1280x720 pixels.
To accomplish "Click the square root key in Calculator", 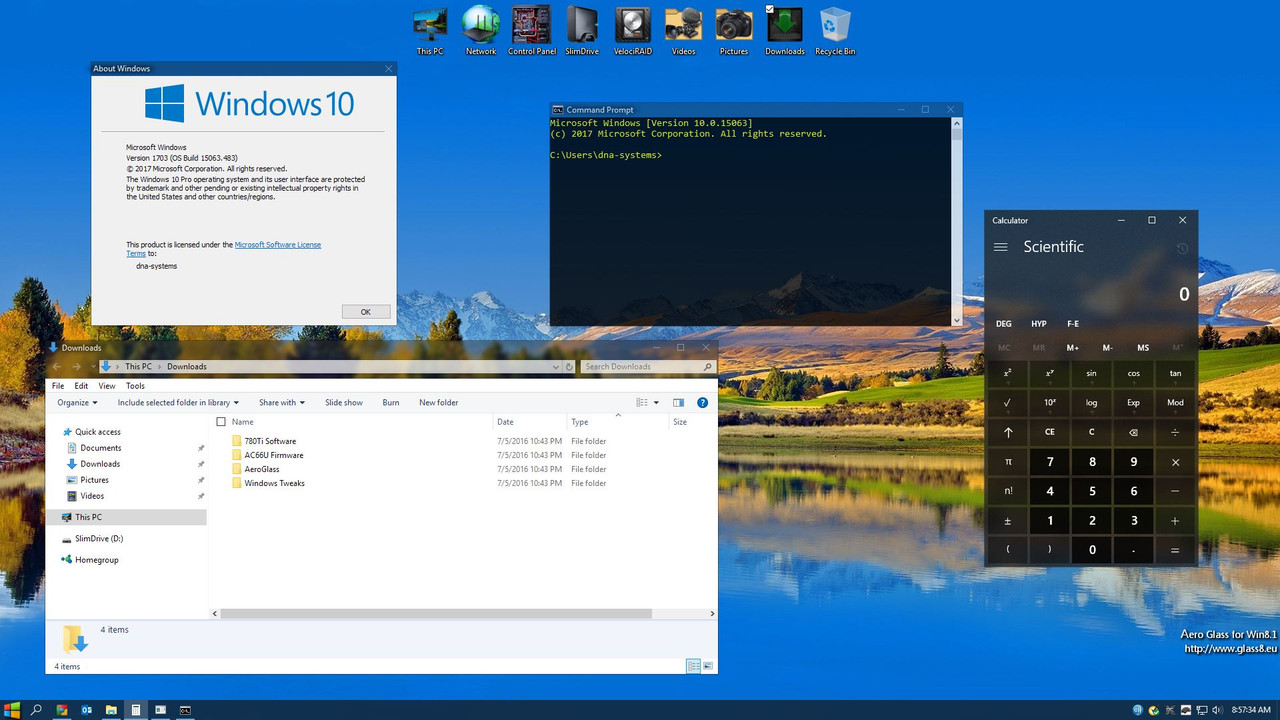I will [x=1008, y=402].
